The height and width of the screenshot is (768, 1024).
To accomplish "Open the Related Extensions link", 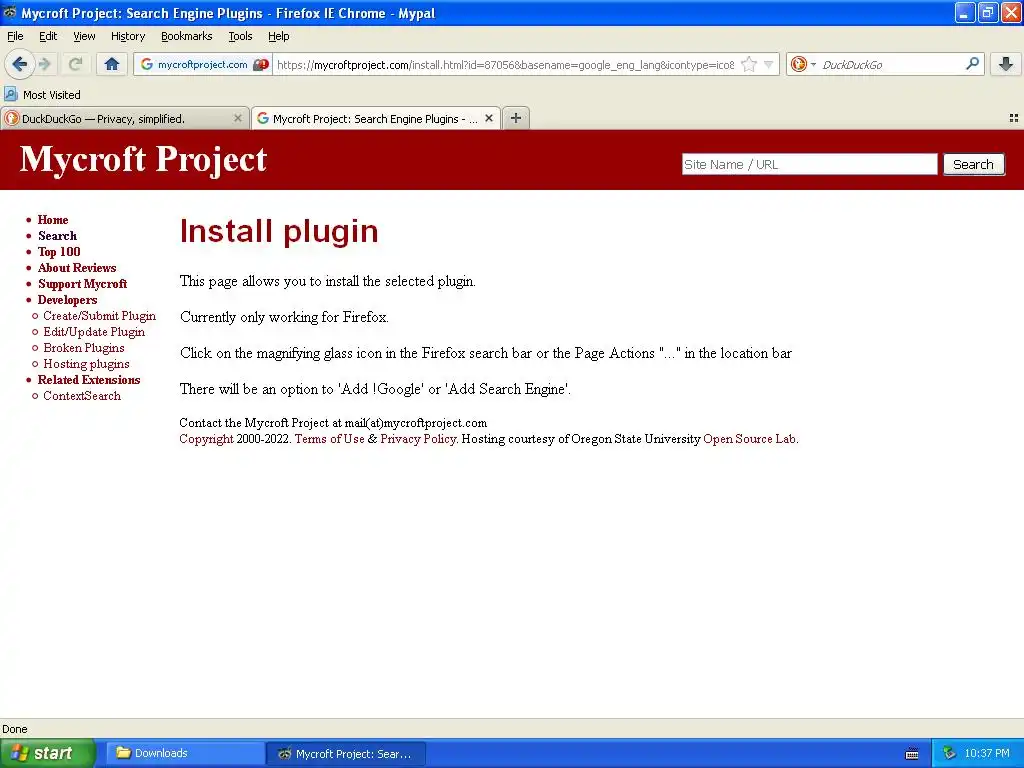I will point(89,380).
